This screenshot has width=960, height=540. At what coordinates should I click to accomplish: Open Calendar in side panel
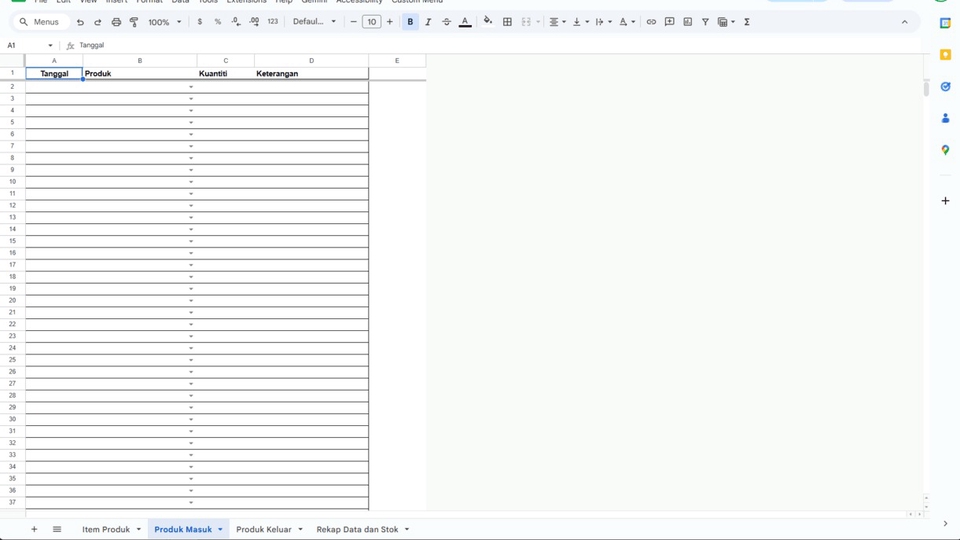point(945,23)
